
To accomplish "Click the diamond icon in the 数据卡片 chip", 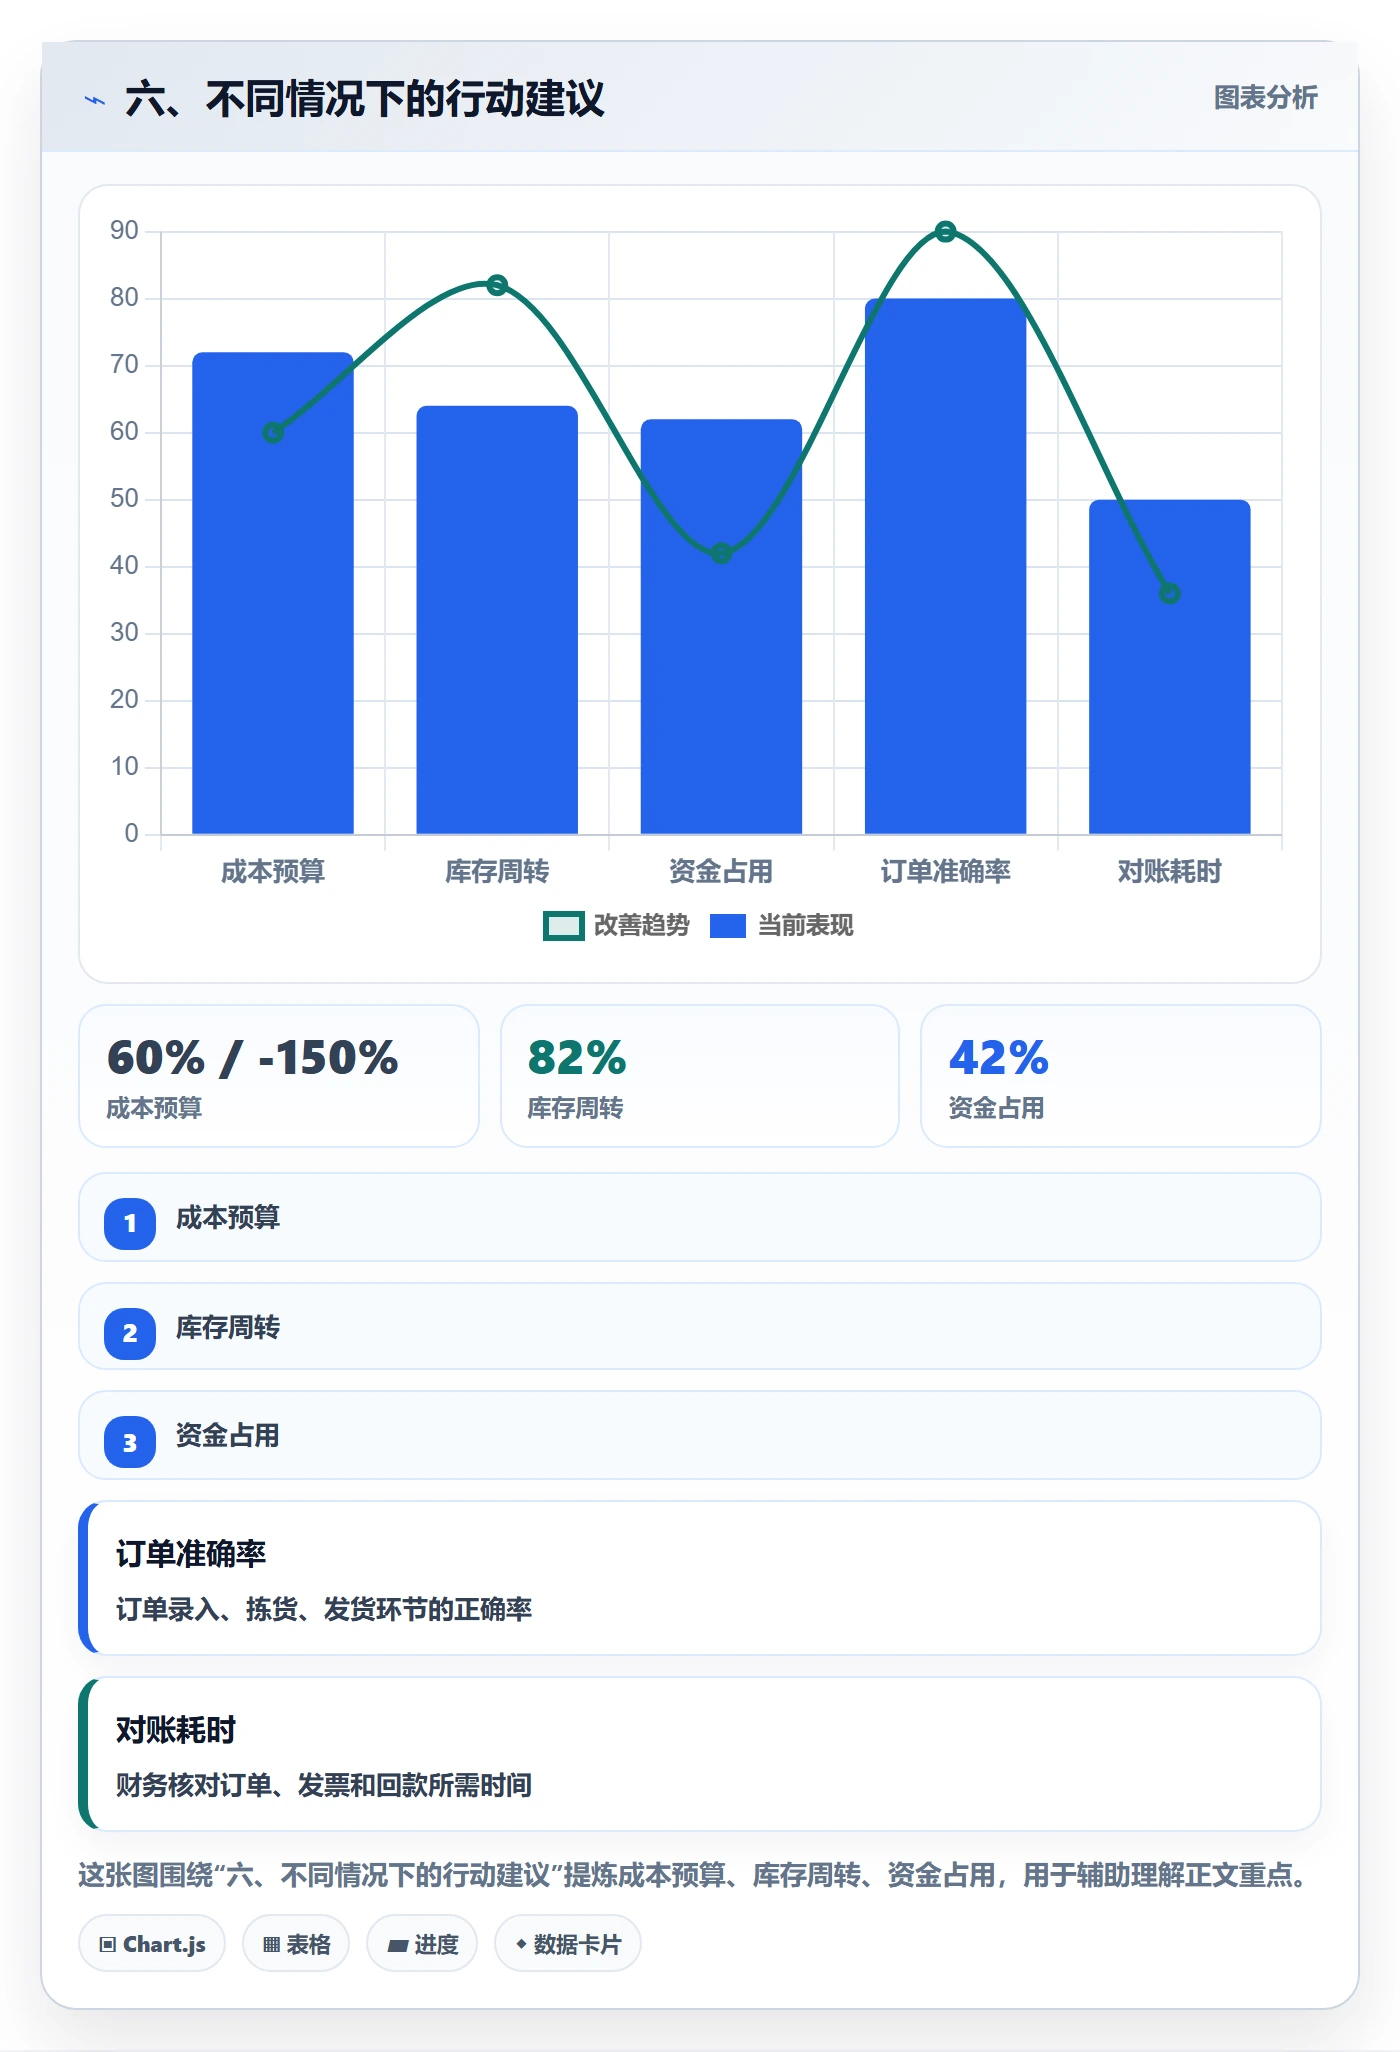I will 521,1944.
